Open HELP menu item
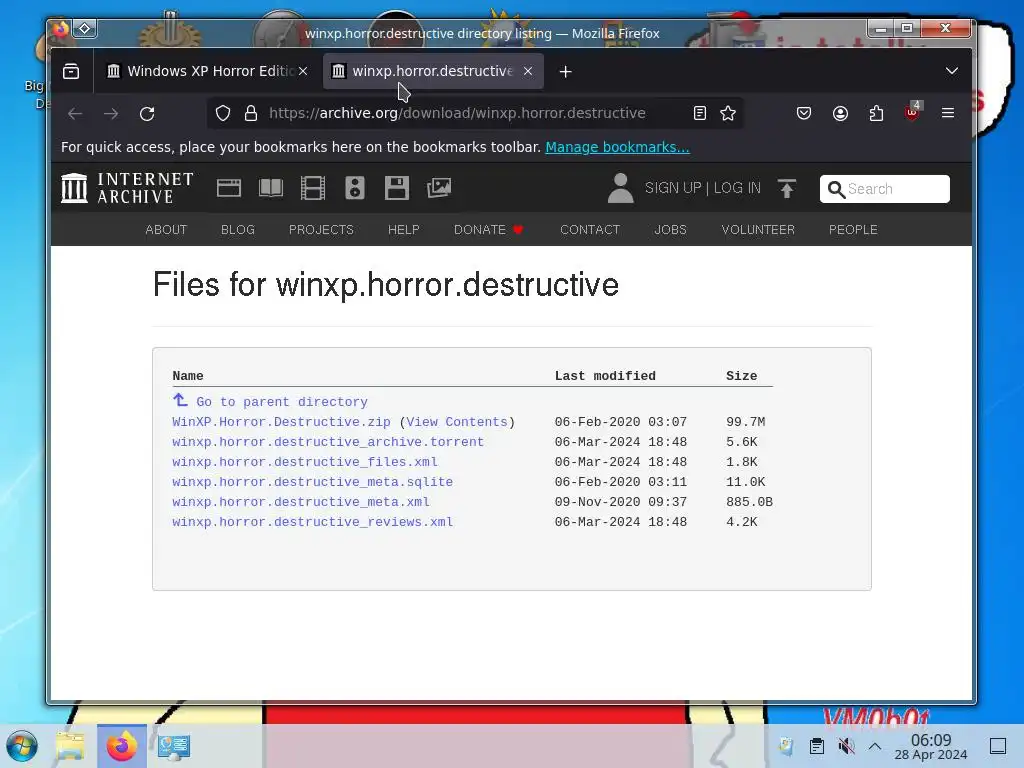 (404, 230)
